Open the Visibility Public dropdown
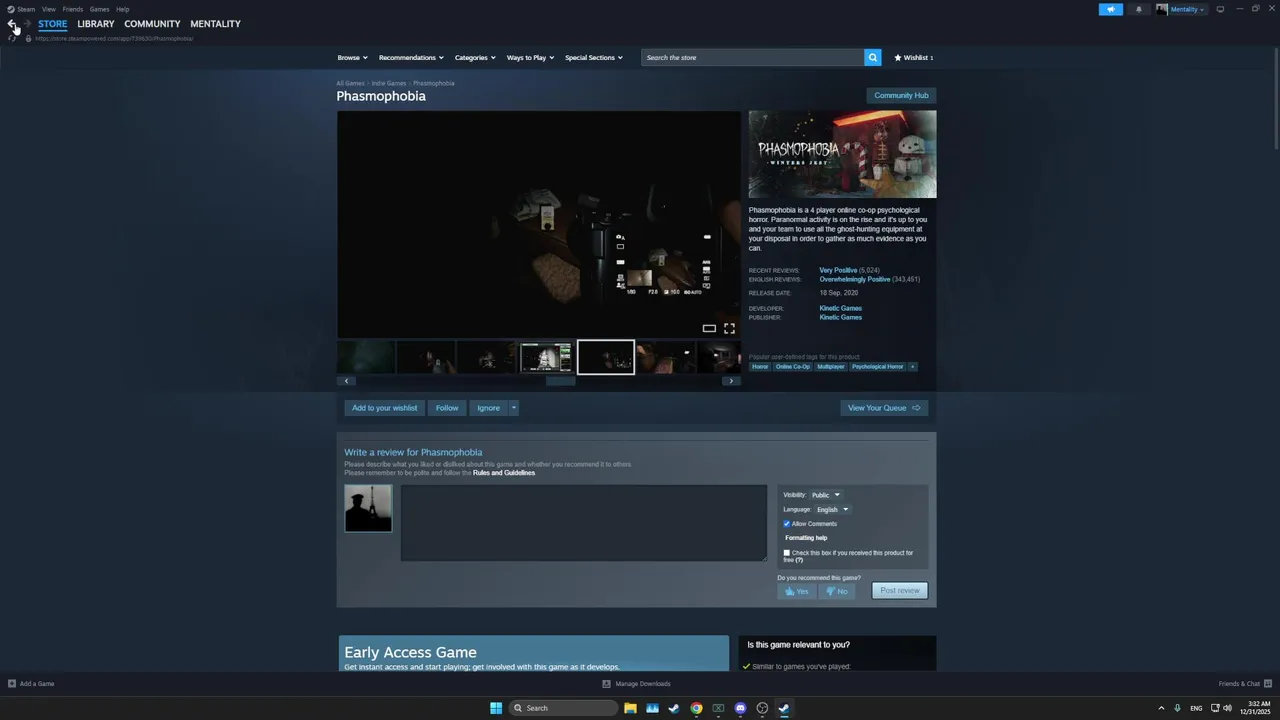This screenshot has width=1280, height=720. pyautogui.click(x=825, y=495)
